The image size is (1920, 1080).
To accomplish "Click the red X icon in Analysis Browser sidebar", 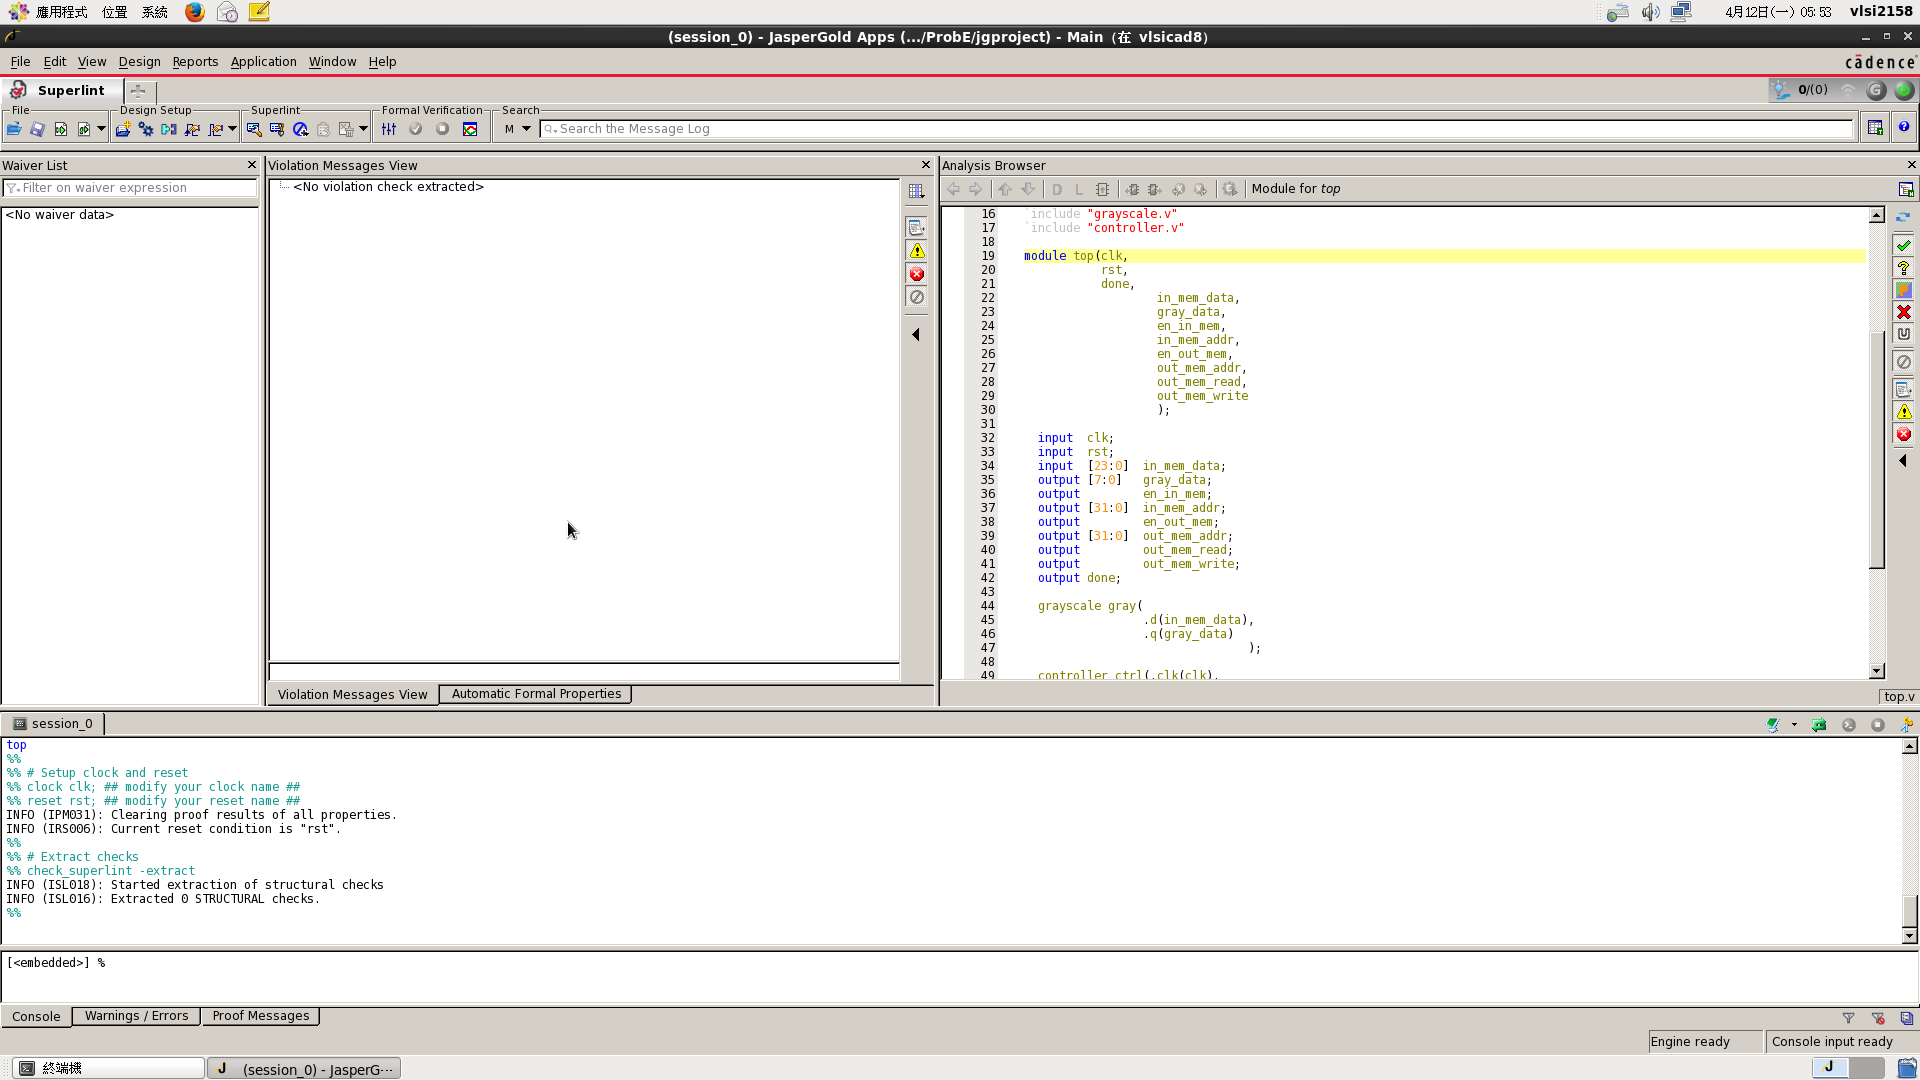I will [x=1904, y=312].
